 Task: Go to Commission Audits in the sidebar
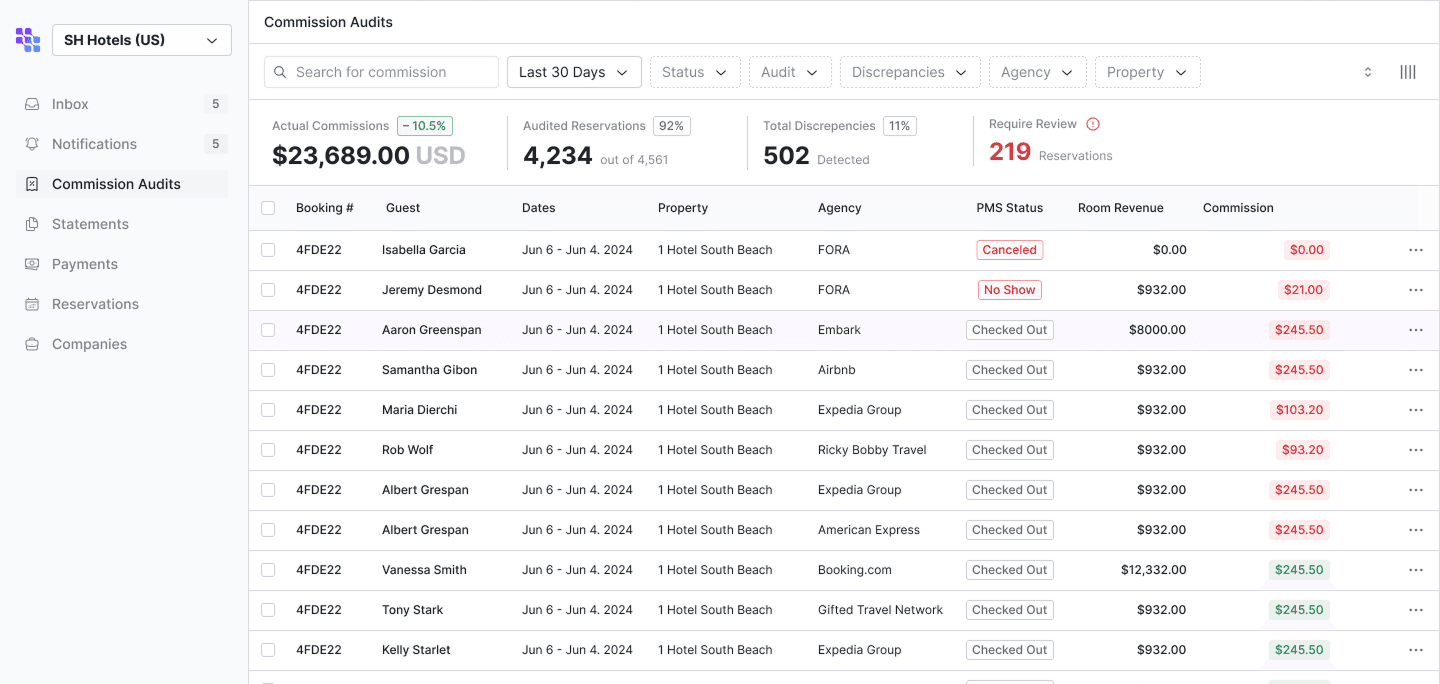pyautogui.click(x=115, y=184)
